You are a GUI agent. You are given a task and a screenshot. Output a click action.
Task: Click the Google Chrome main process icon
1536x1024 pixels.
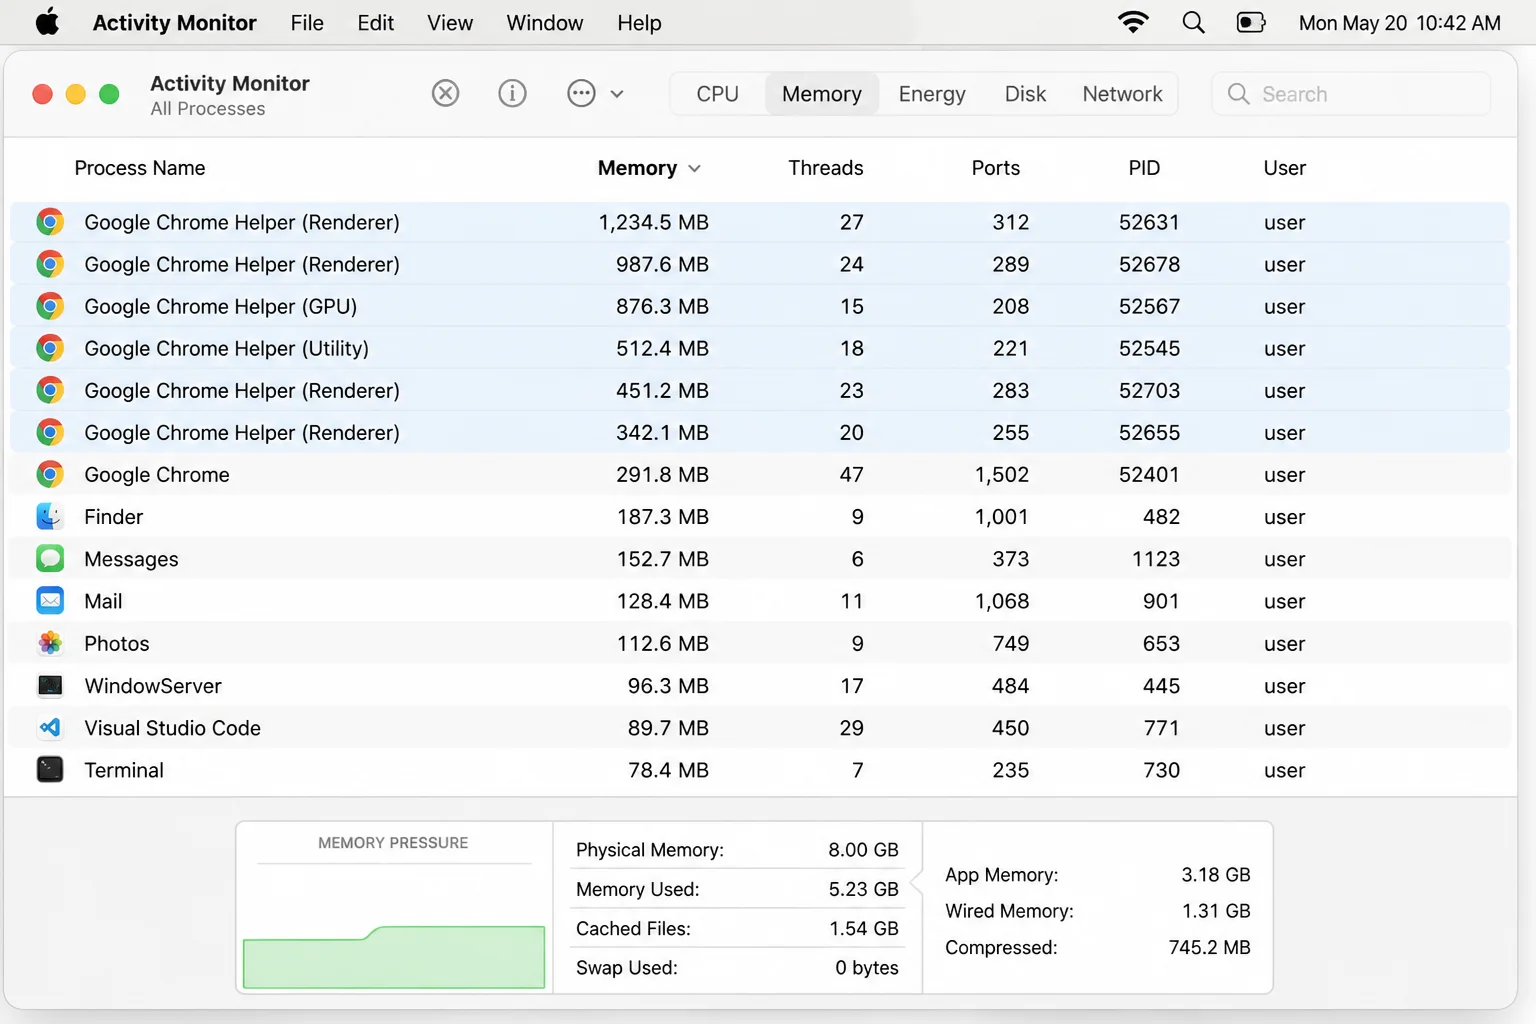coord(50,474)
